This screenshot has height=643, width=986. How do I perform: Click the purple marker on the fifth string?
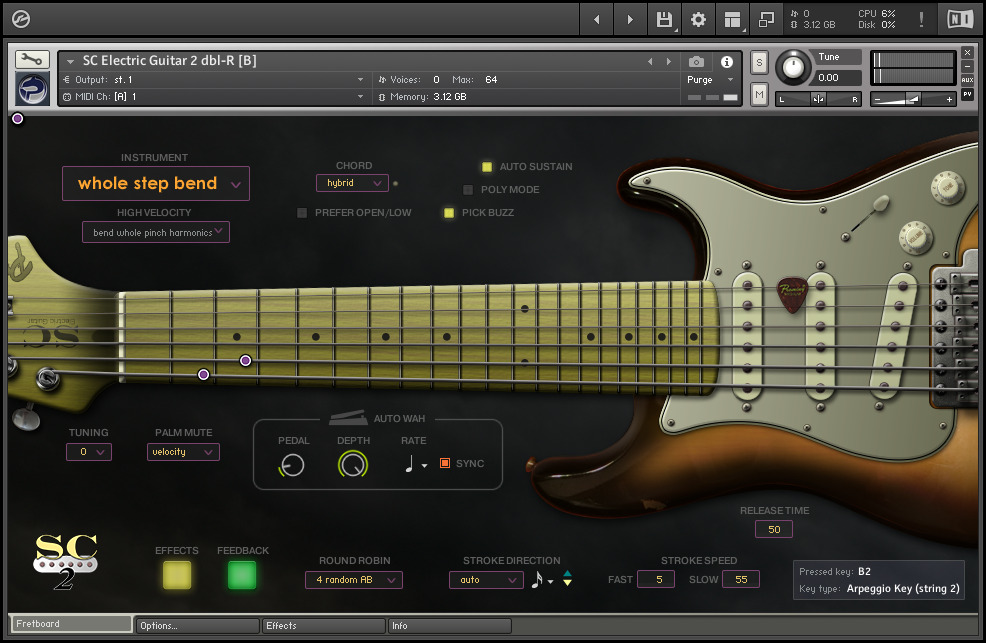246,360
